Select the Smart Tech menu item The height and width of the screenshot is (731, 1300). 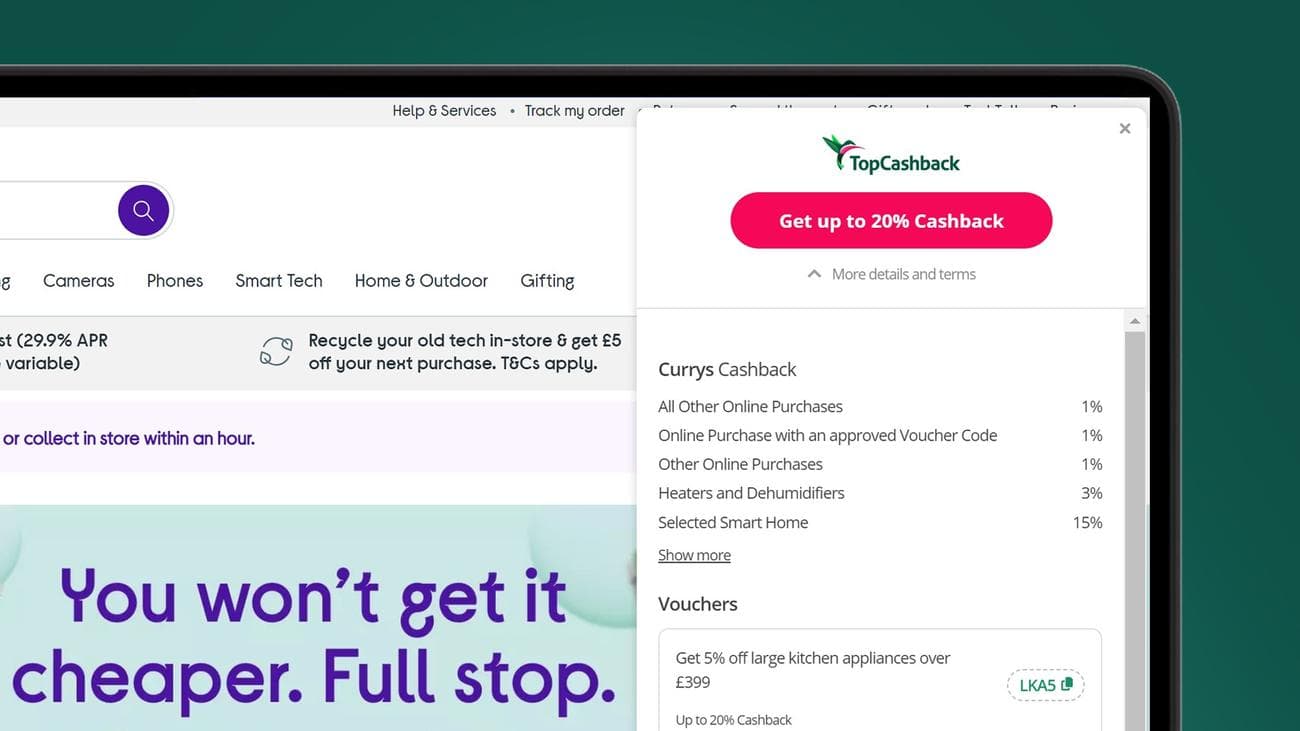coord(279,281)
